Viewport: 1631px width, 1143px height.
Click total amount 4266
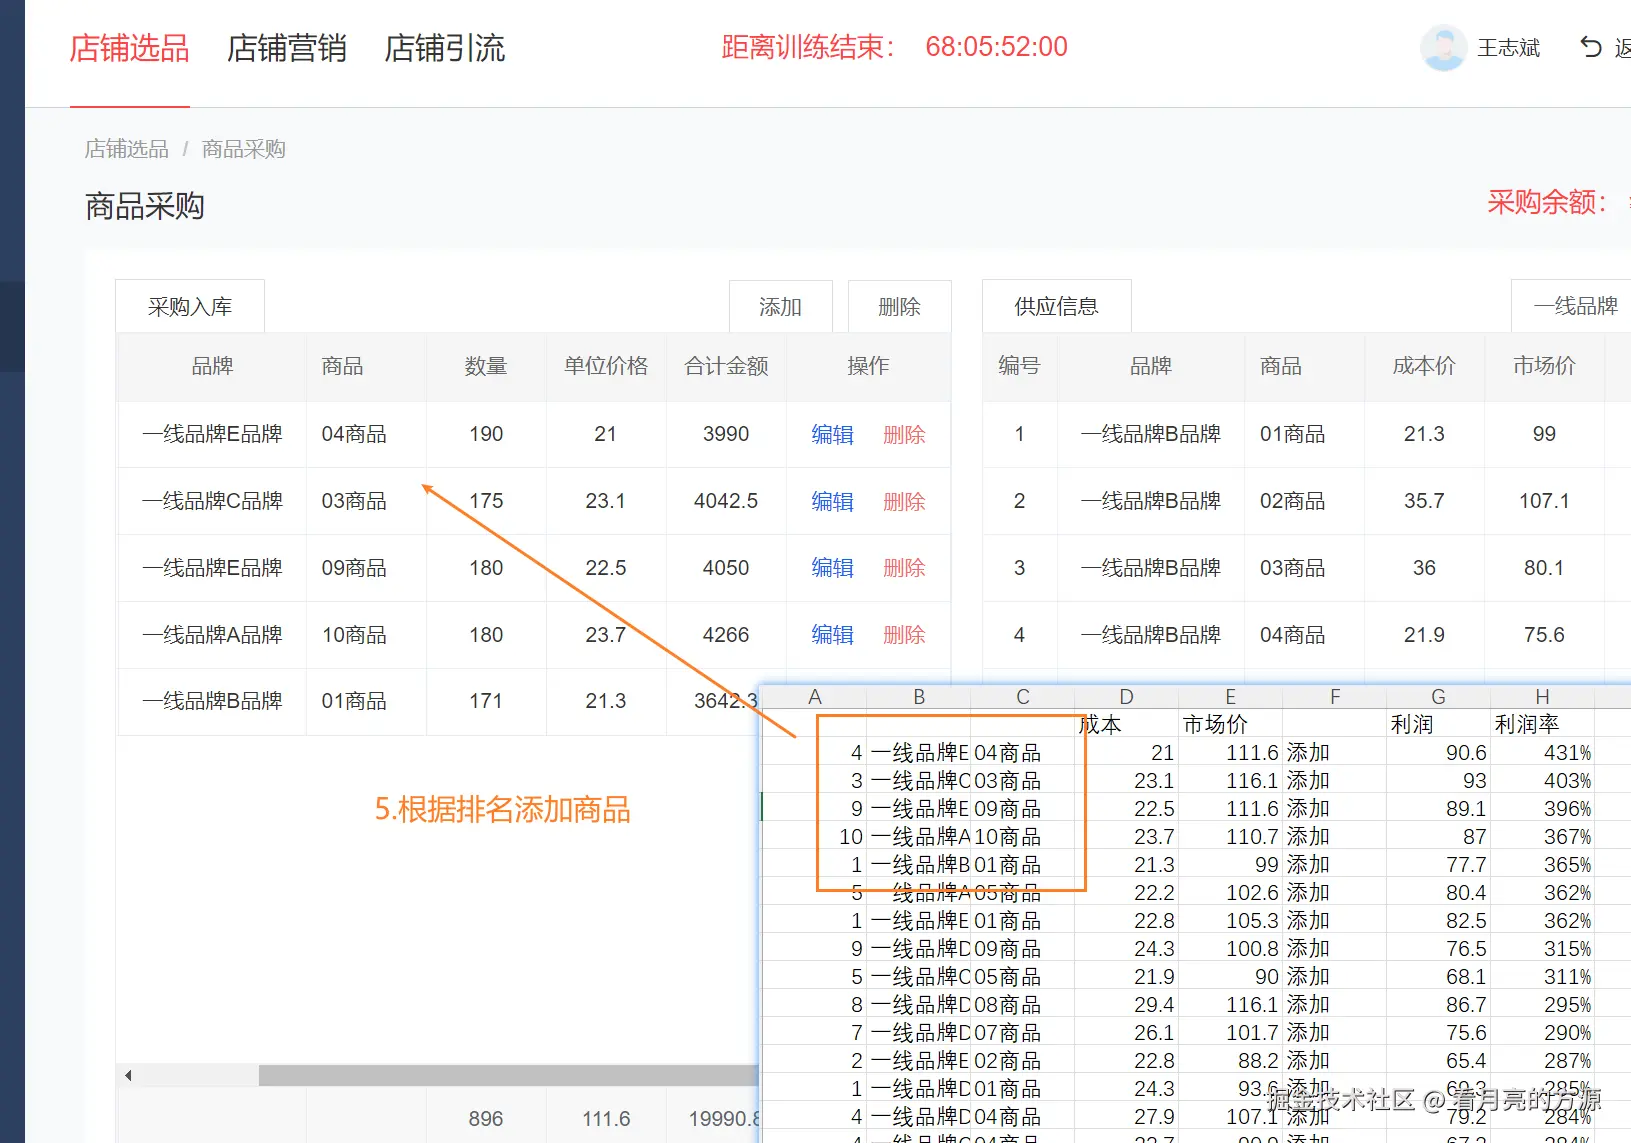726,635
